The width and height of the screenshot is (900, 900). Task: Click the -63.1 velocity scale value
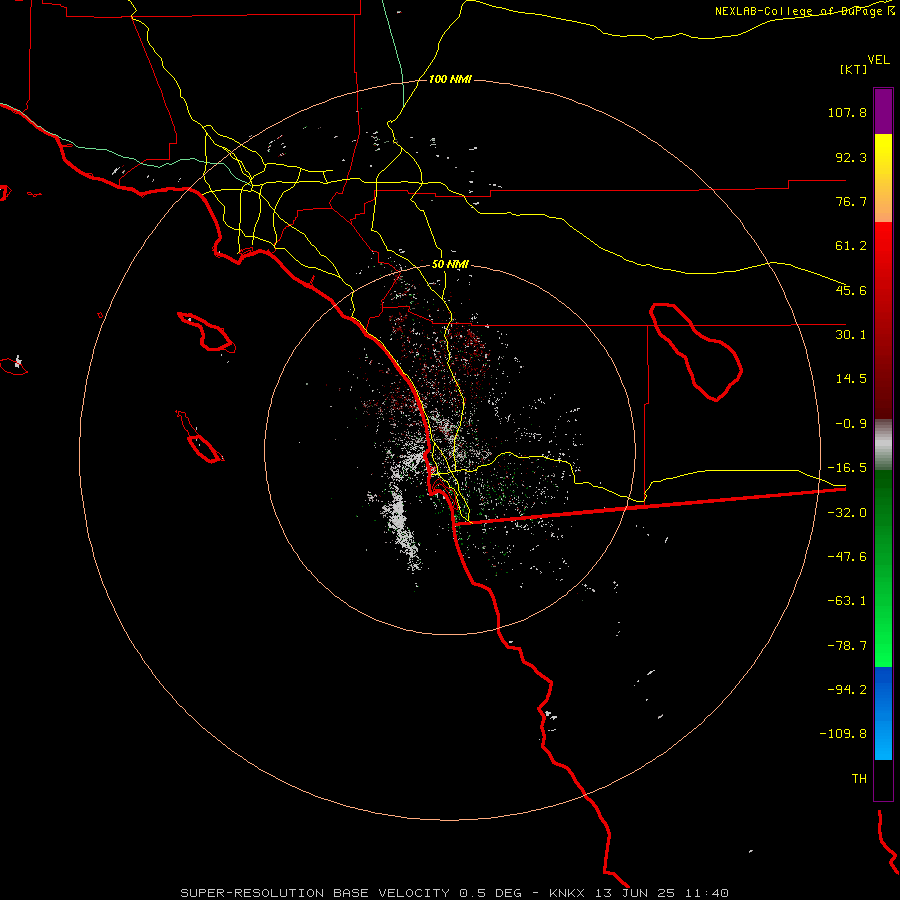pyautogui.click(x=847, y=601)
